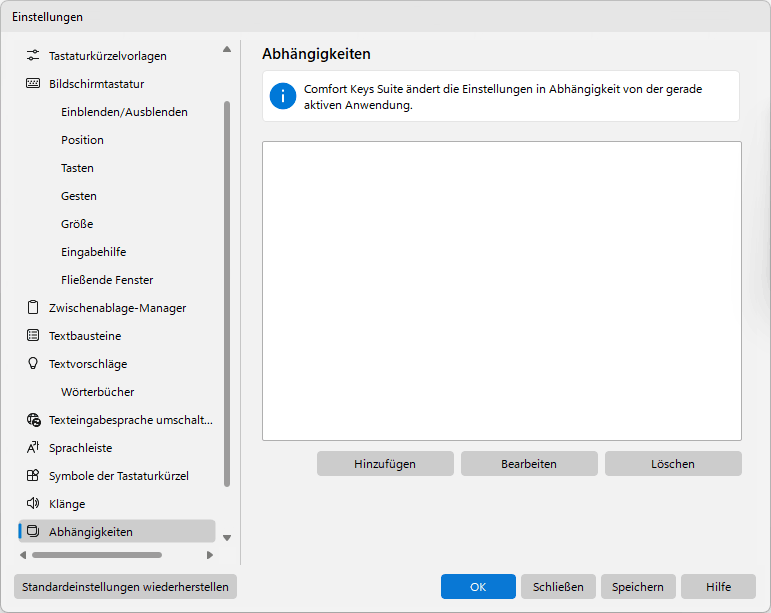Click the sidebar scroll-left arrow
This screenshot has width=771, height=613.
(23, 555)
